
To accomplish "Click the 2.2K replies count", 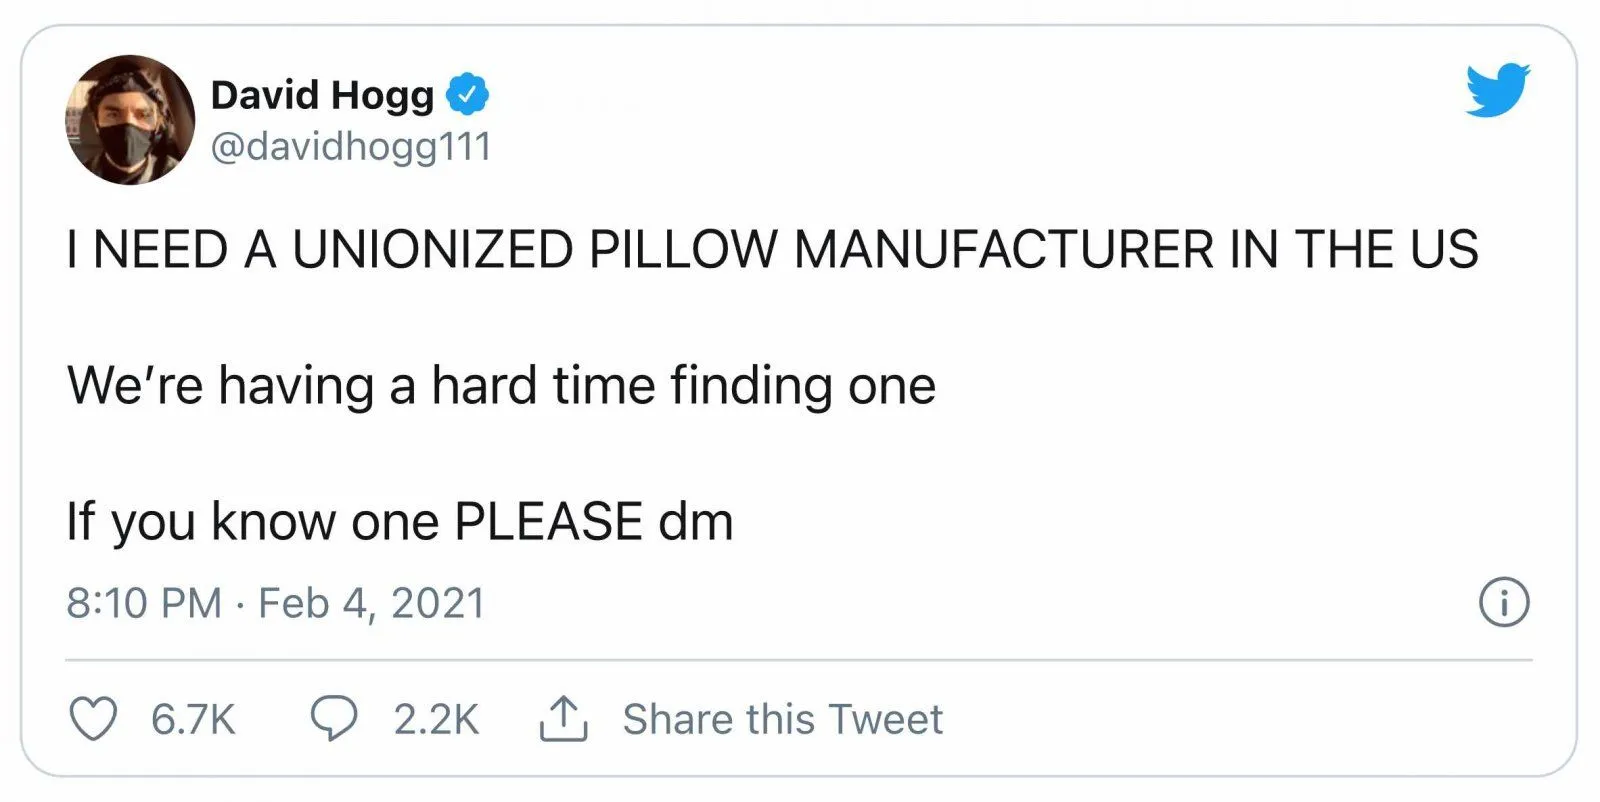I will 436,719.
